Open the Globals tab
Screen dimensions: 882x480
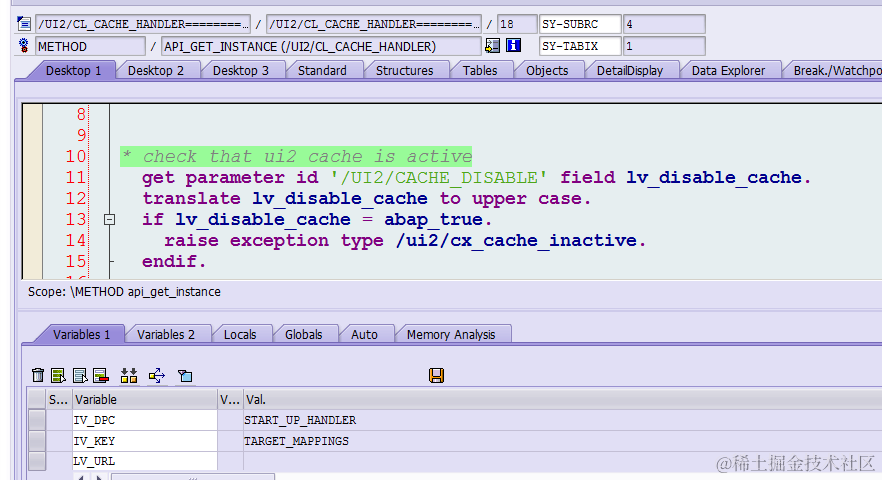(304, 334)
